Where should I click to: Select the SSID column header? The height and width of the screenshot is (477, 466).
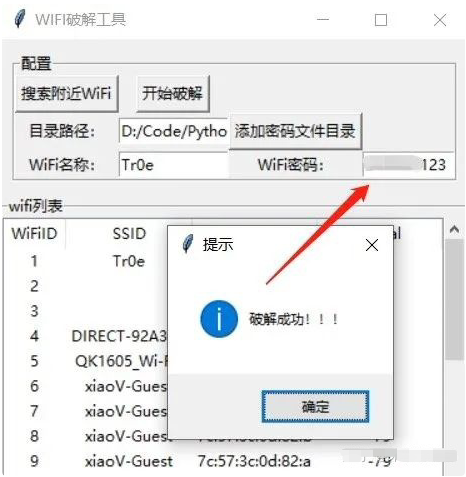pos(129,234)
